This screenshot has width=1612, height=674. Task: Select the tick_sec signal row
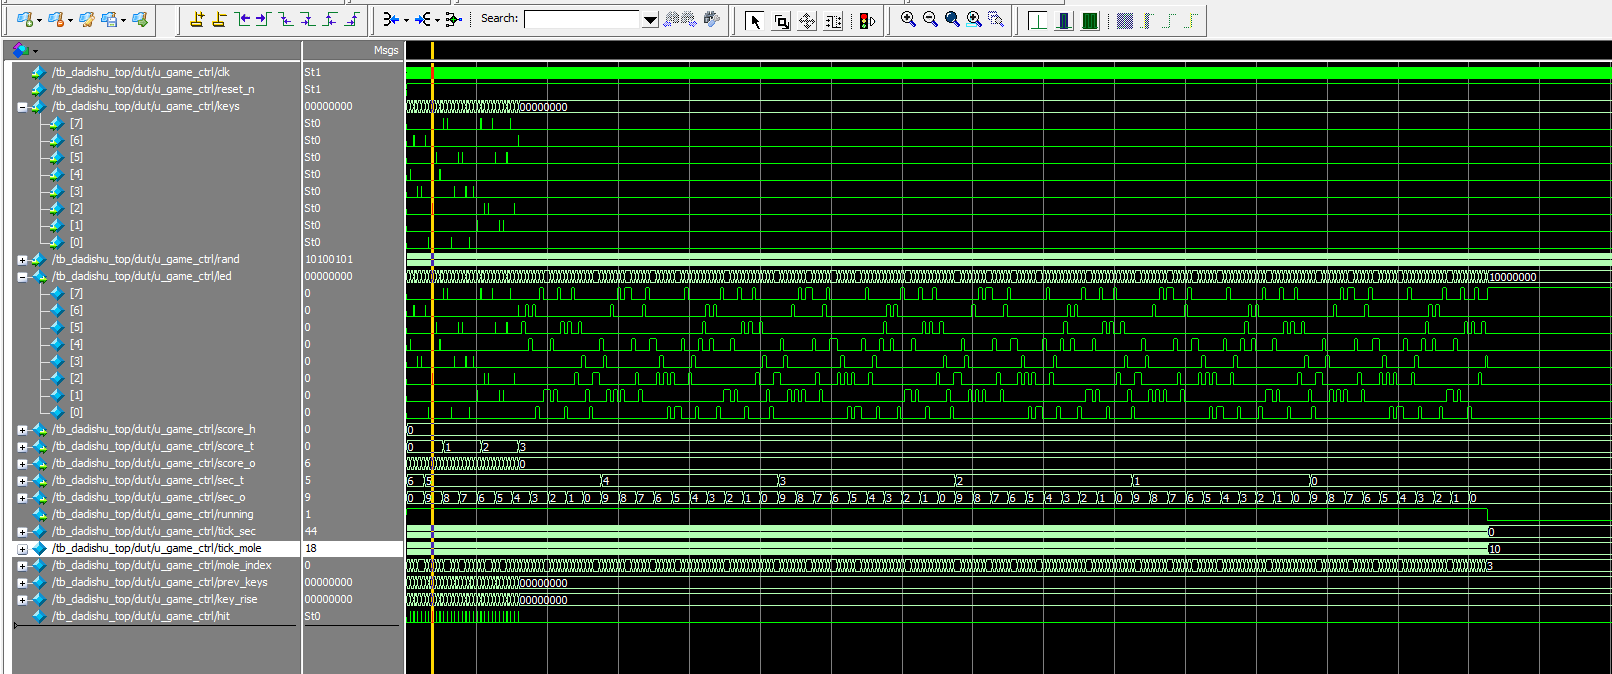[x=155, y=531]
